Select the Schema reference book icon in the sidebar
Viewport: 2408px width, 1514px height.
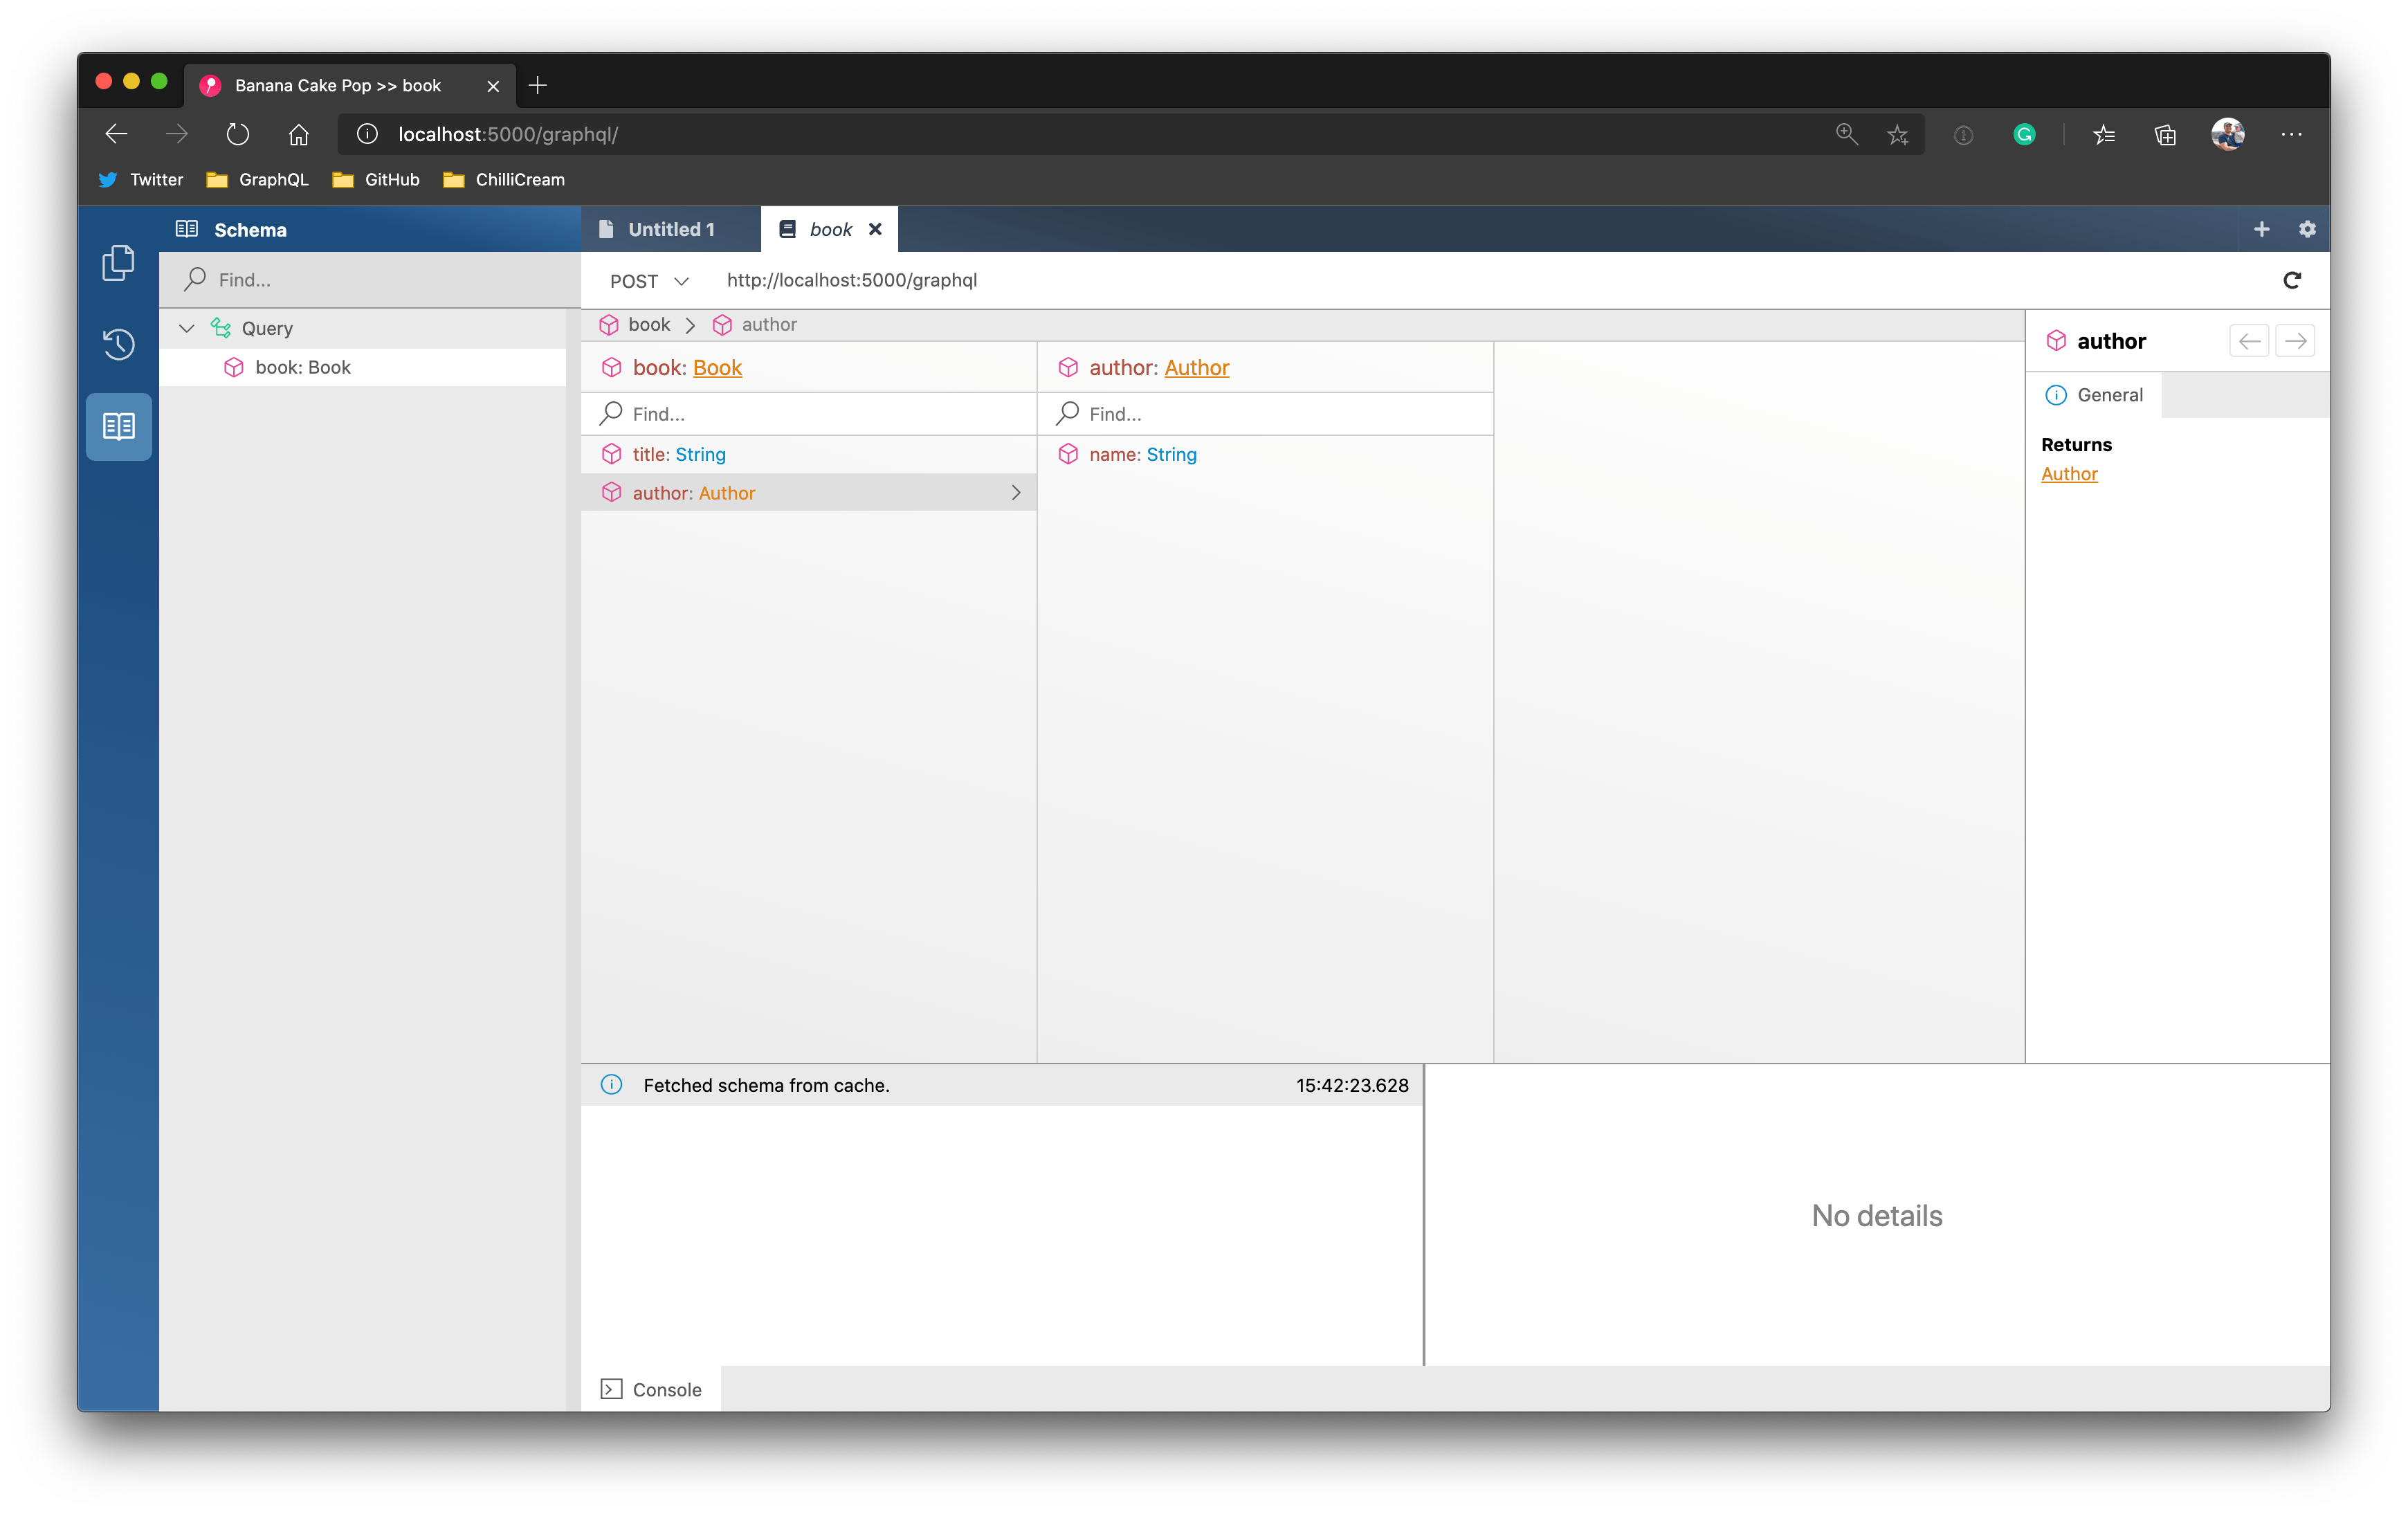pyautogui.click(x=118, y=427)
